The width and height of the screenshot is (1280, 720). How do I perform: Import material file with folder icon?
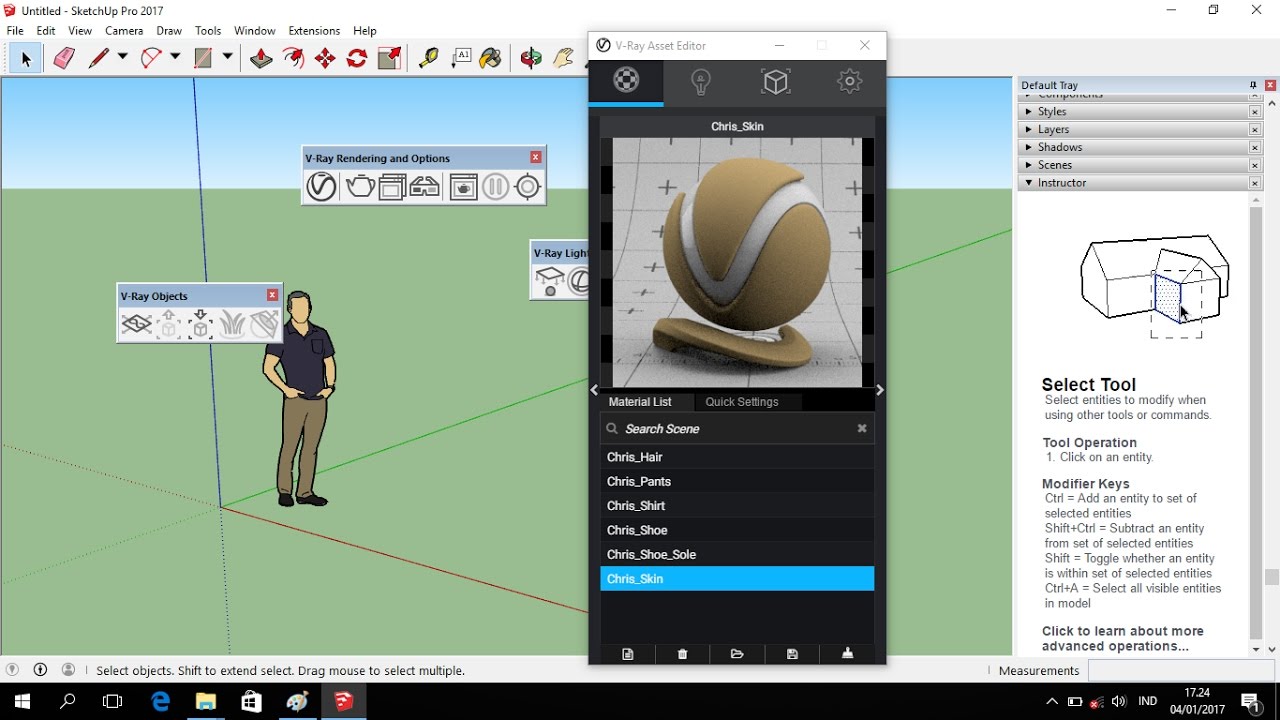[x=737, y=654]
